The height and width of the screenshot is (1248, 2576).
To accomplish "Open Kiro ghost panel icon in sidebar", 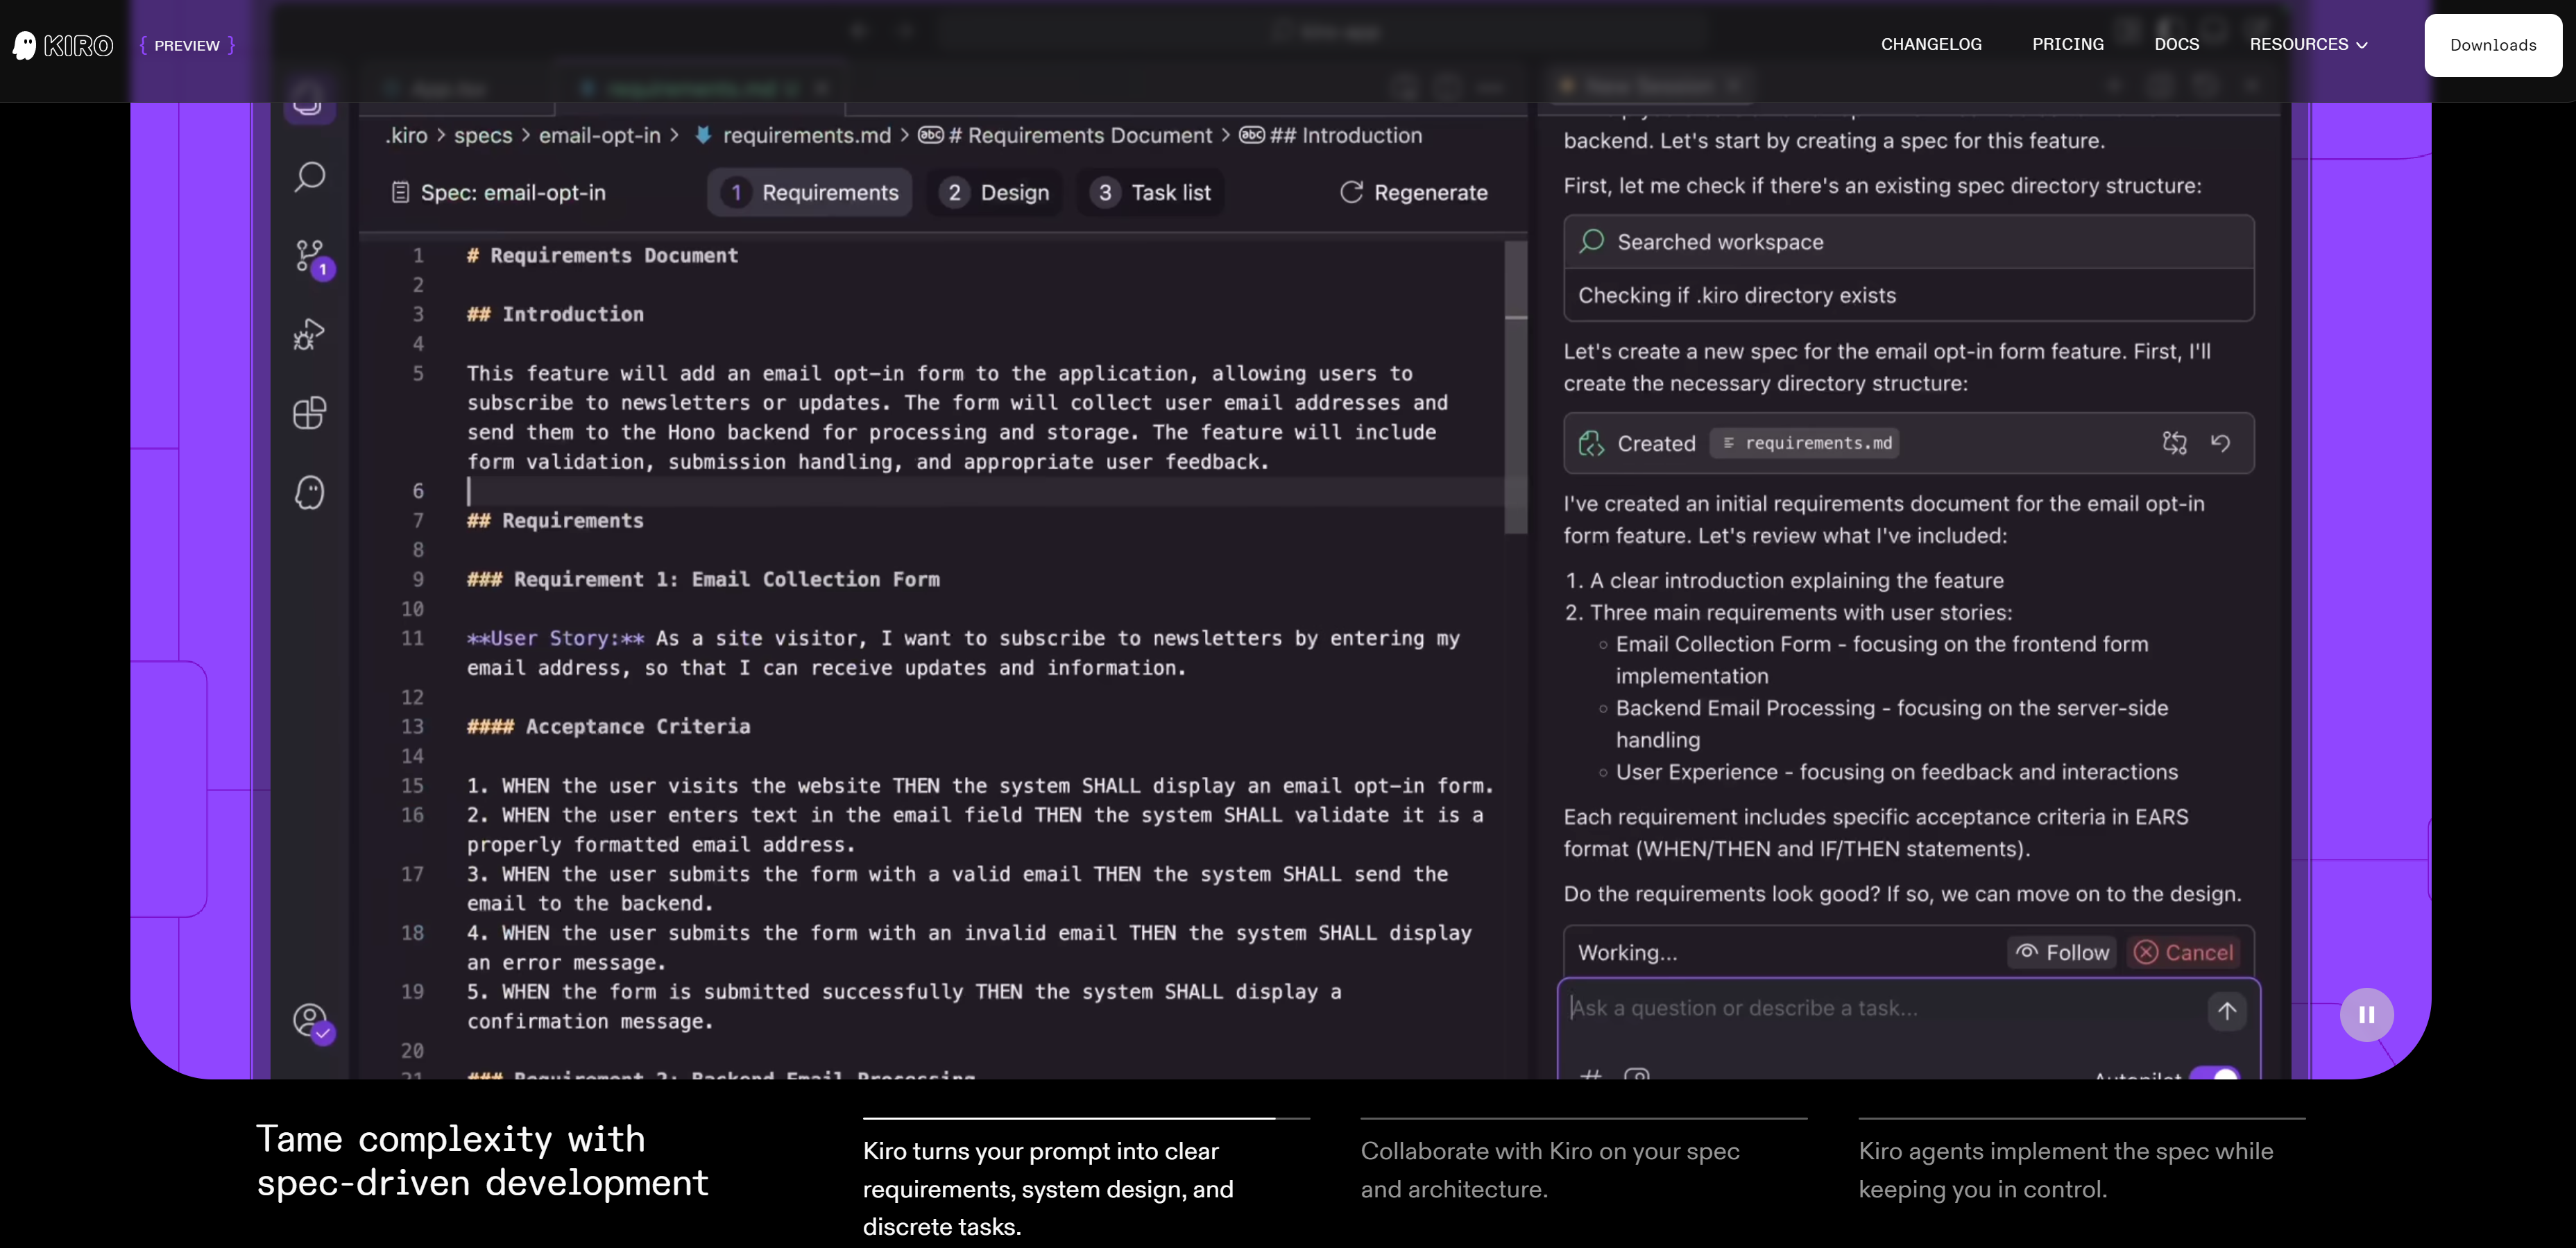I will coord(310,492).
